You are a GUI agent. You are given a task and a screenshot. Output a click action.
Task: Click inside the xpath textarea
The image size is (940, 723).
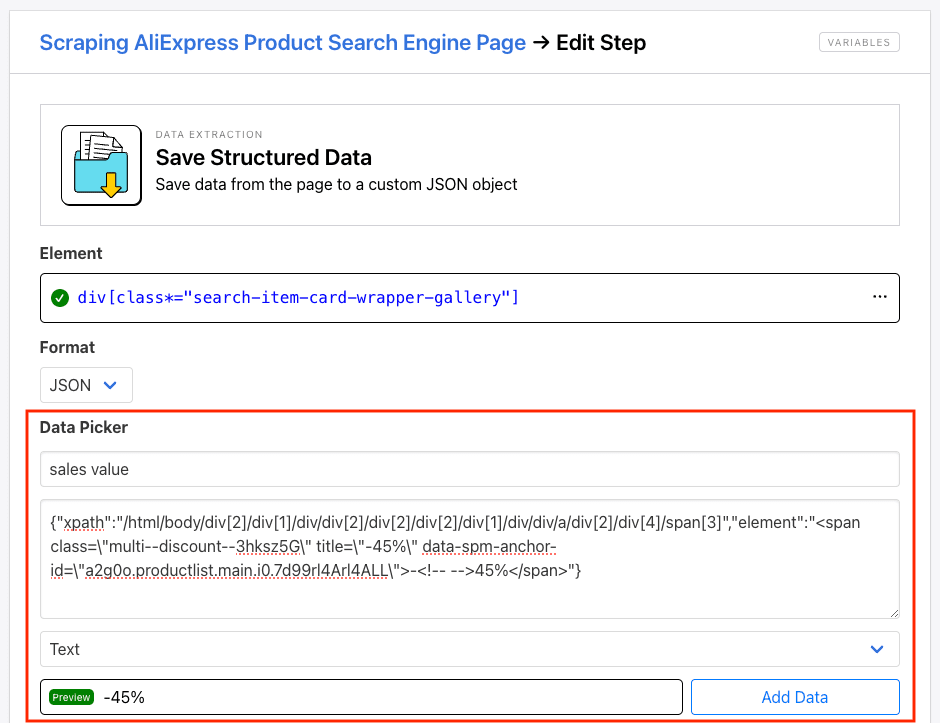coord(469,559)
